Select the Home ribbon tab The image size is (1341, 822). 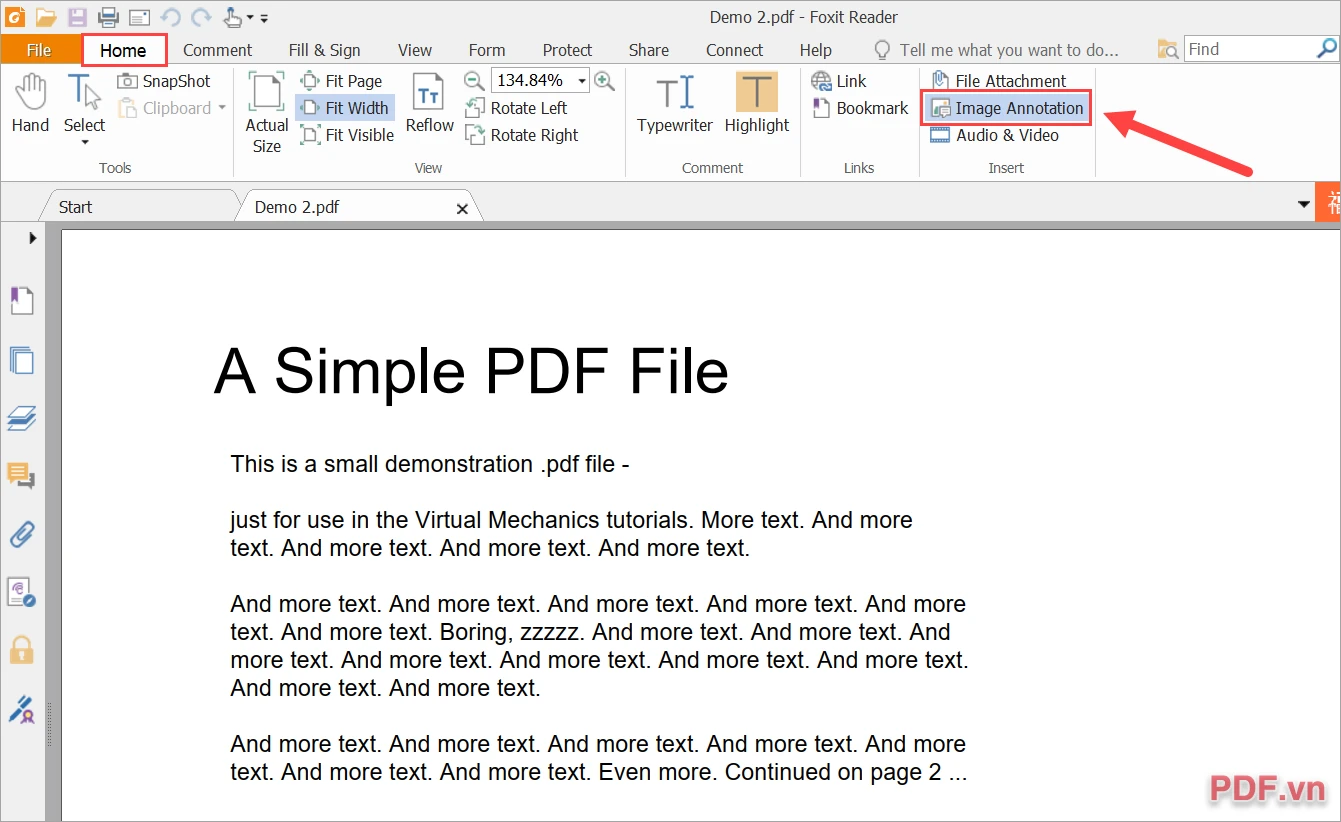coord(123,50)
